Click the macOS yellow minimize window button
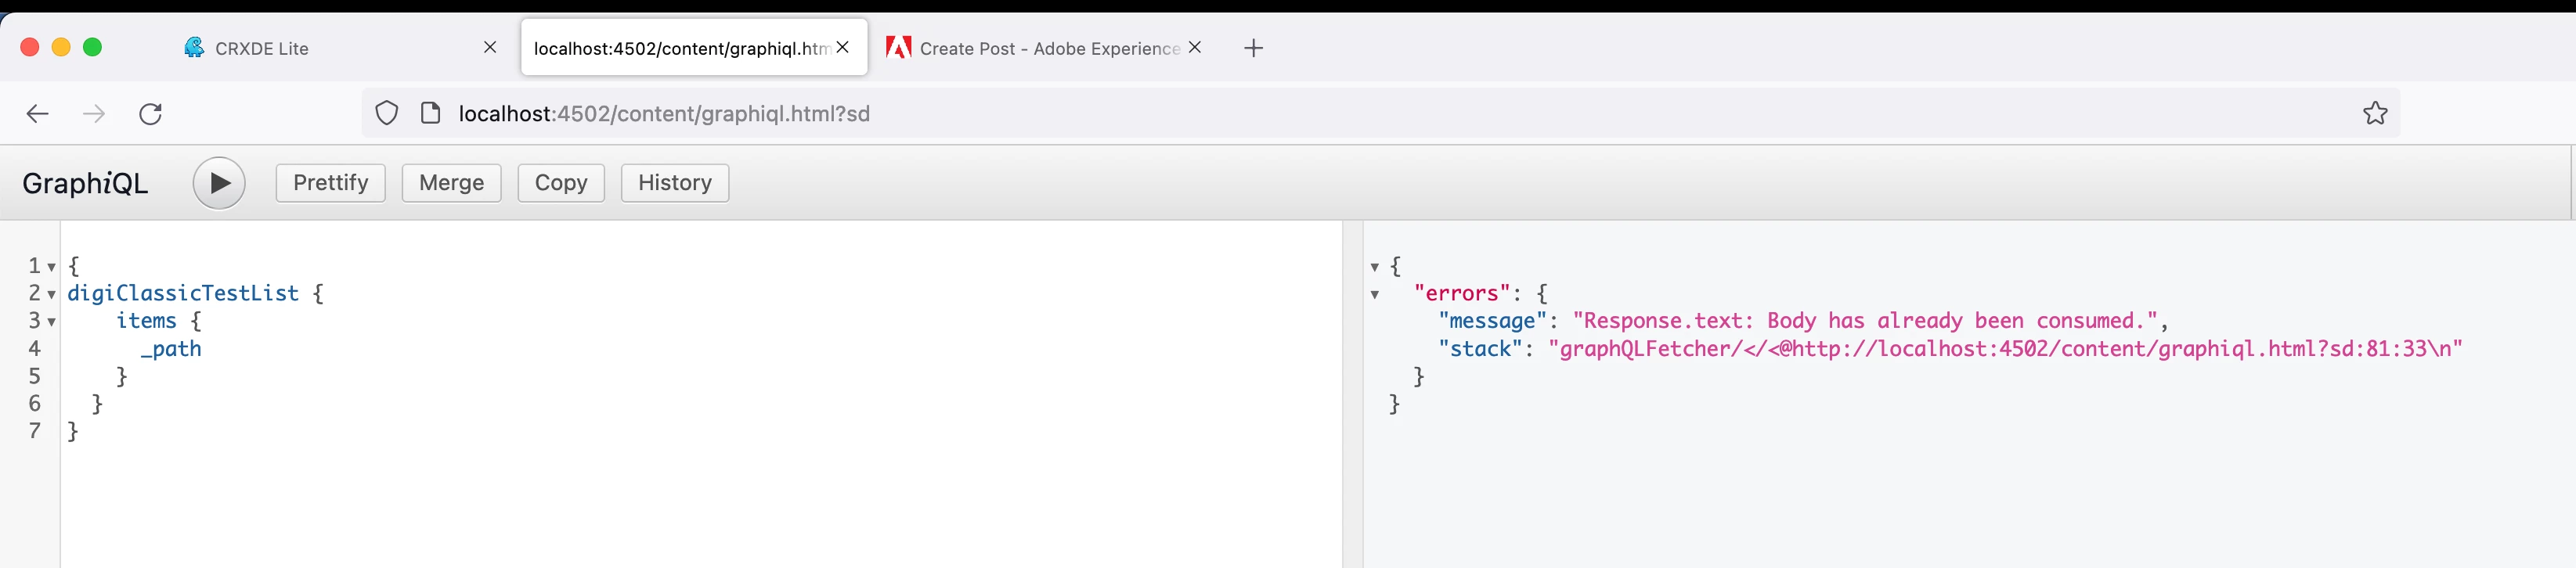 pos(61,47)
